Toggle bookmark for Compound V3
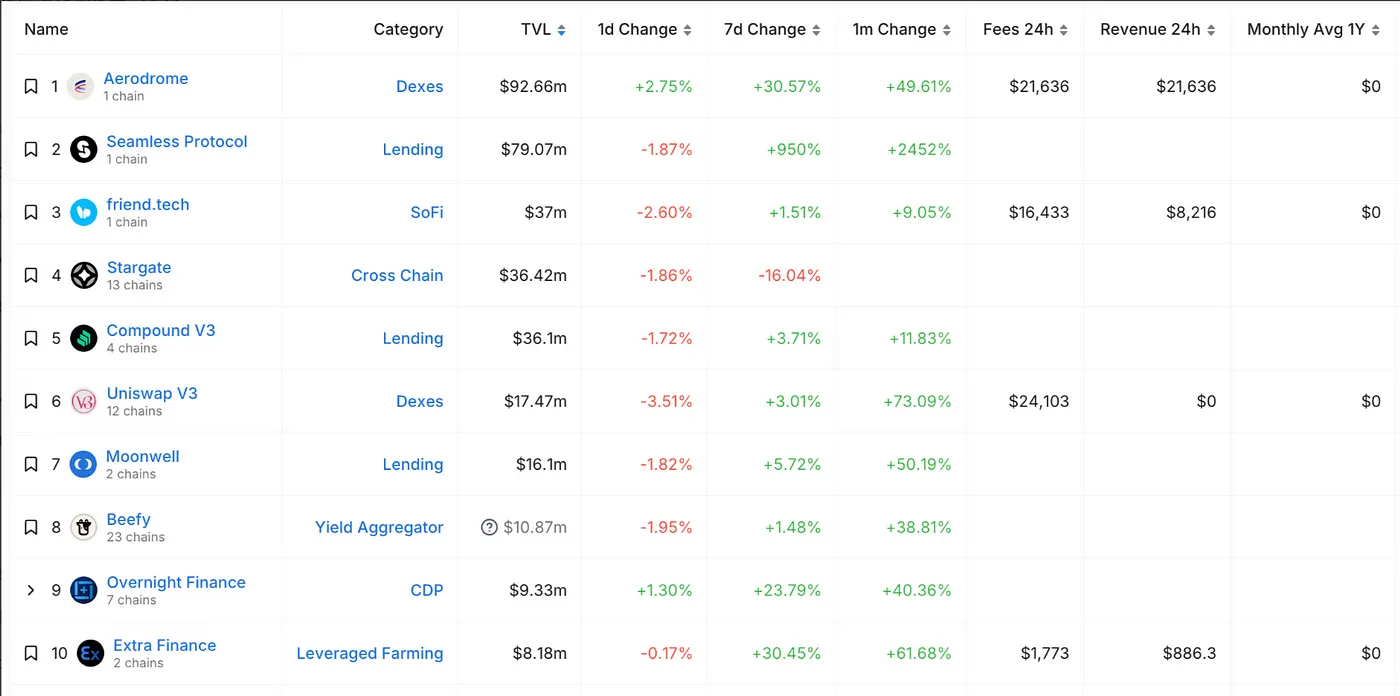The height and width of the screenshot is (696, 1400). tap(31, 339)
